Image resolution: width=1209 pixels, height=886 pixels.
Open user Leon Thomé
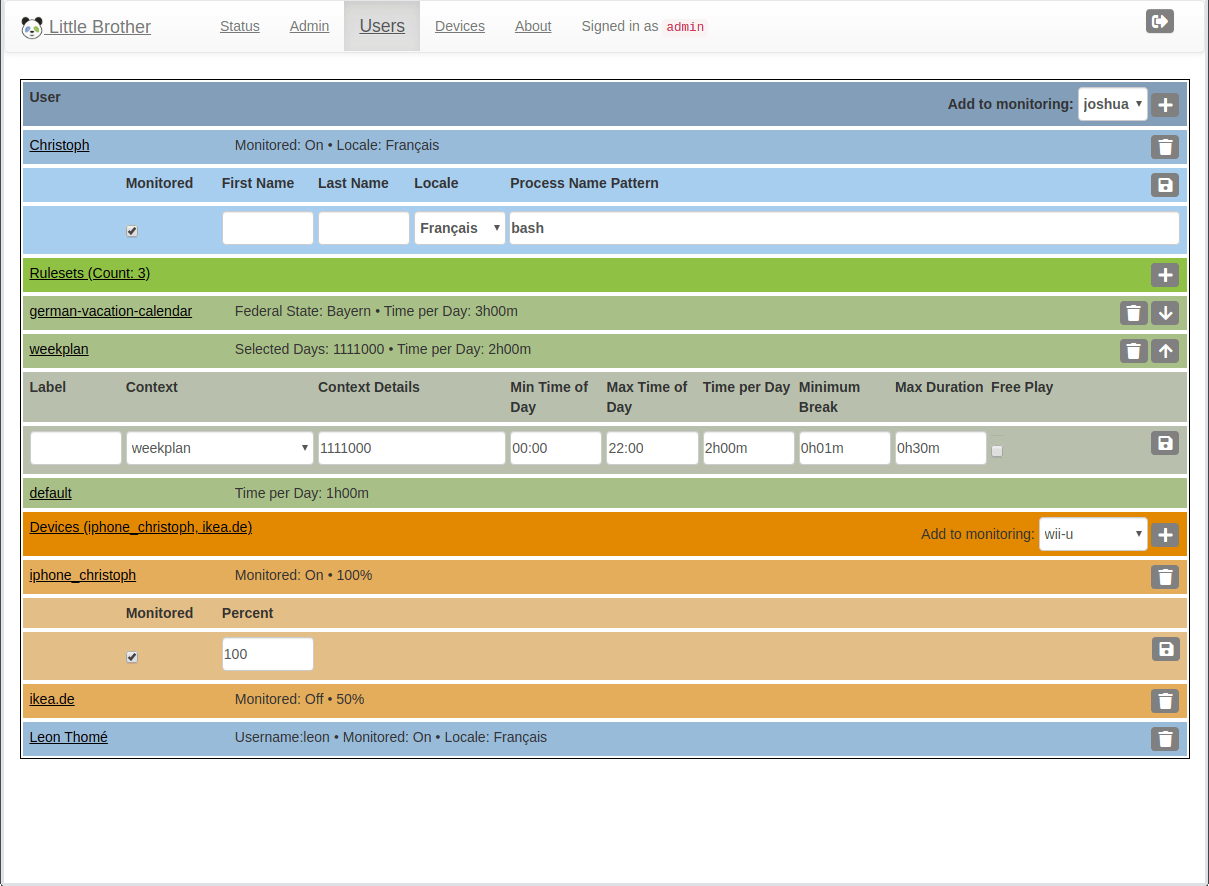pyautogui.click(x=68, y=737)
